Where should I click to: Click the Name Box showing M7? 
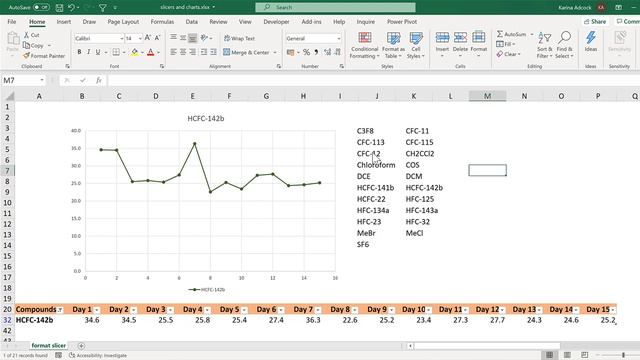pos(23,80)
